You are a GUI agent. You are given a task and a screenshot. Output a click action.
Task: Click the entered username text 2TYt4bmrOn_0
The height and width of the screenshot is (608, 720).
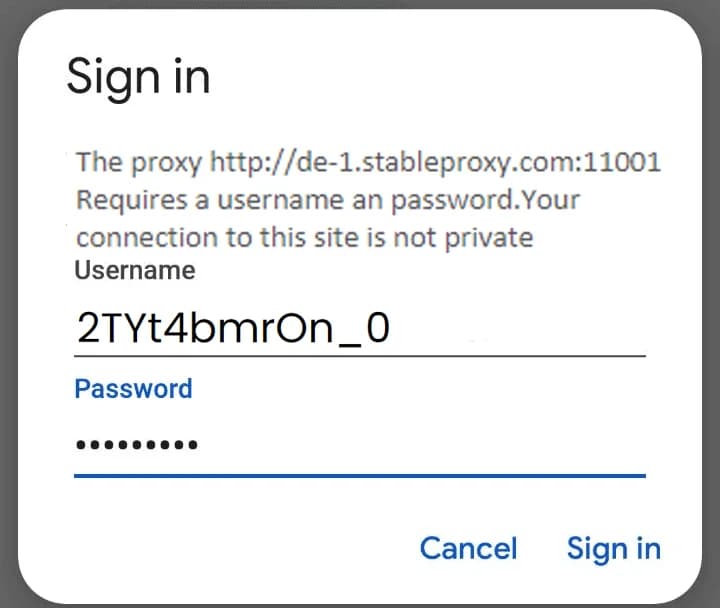pos(232,328)
